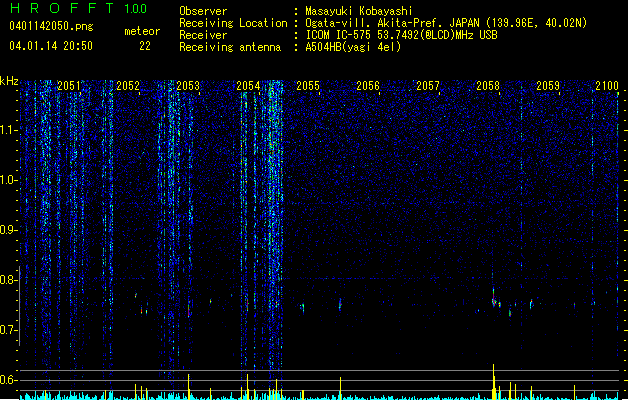The image size is (629, 400).
Task: Select the 2100 time marker
Action: [x=607, y=86]
